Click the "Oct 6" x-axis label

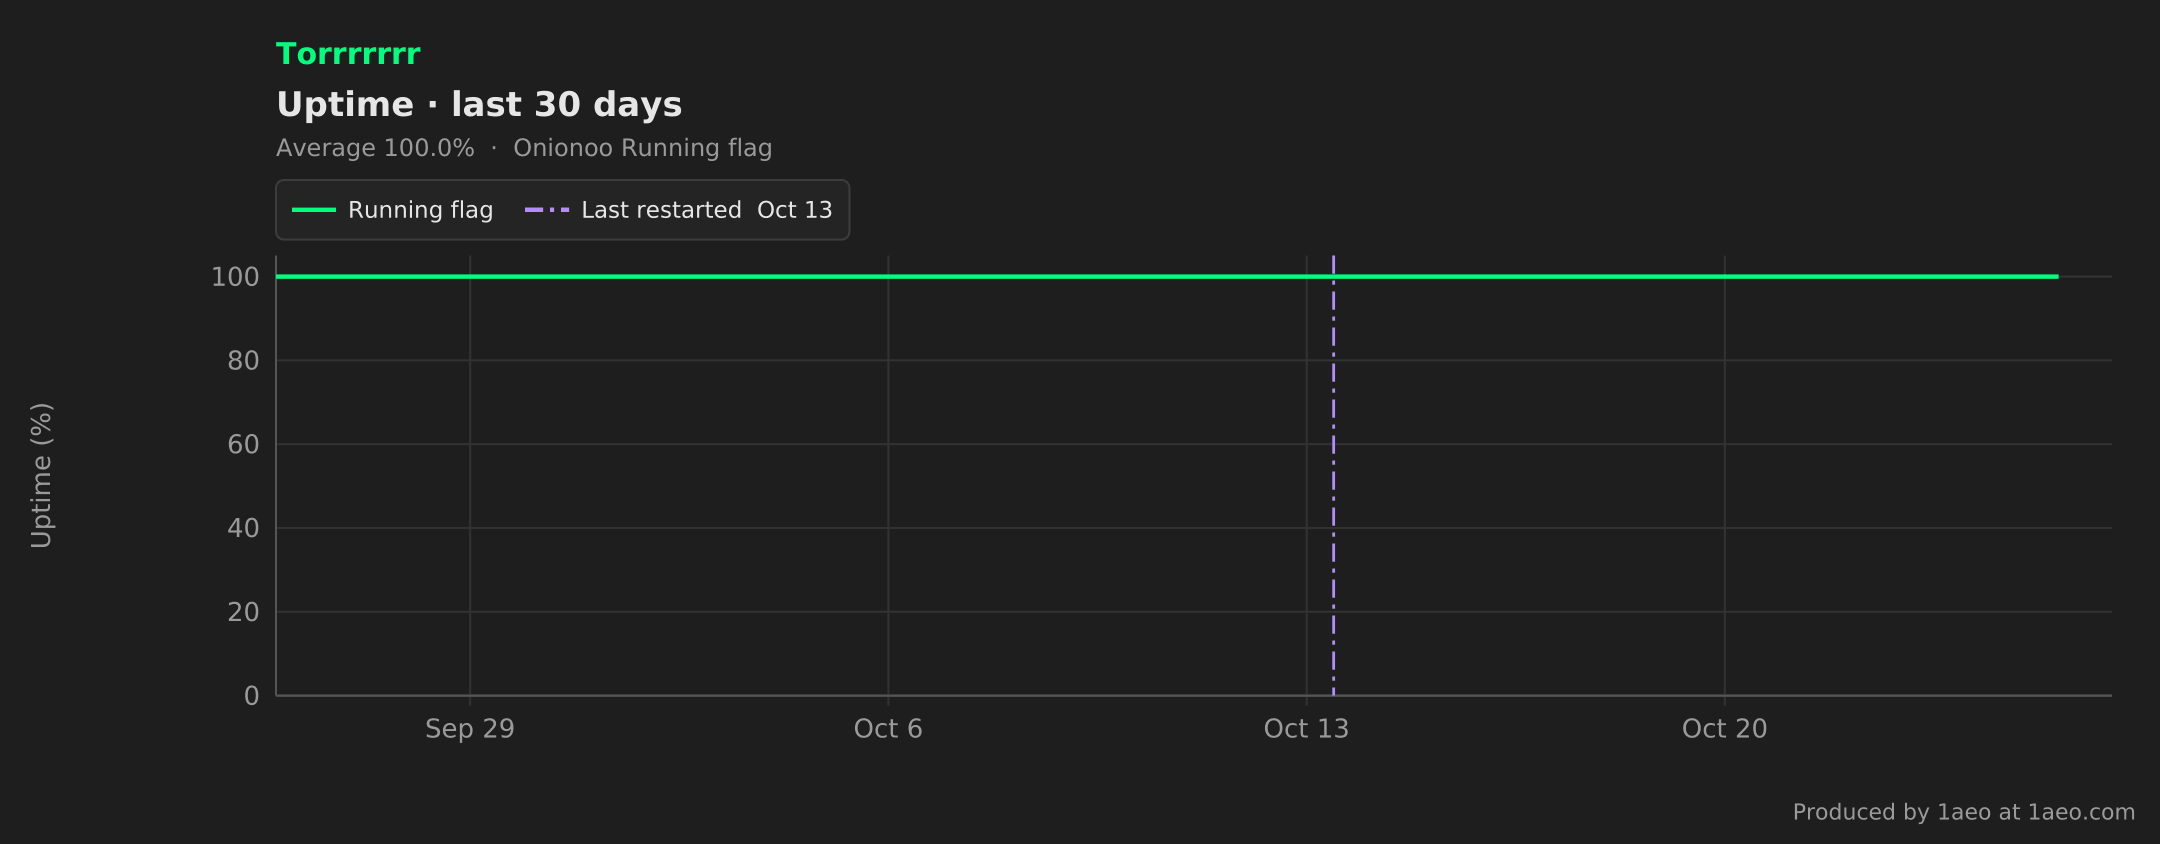(888, 729)
